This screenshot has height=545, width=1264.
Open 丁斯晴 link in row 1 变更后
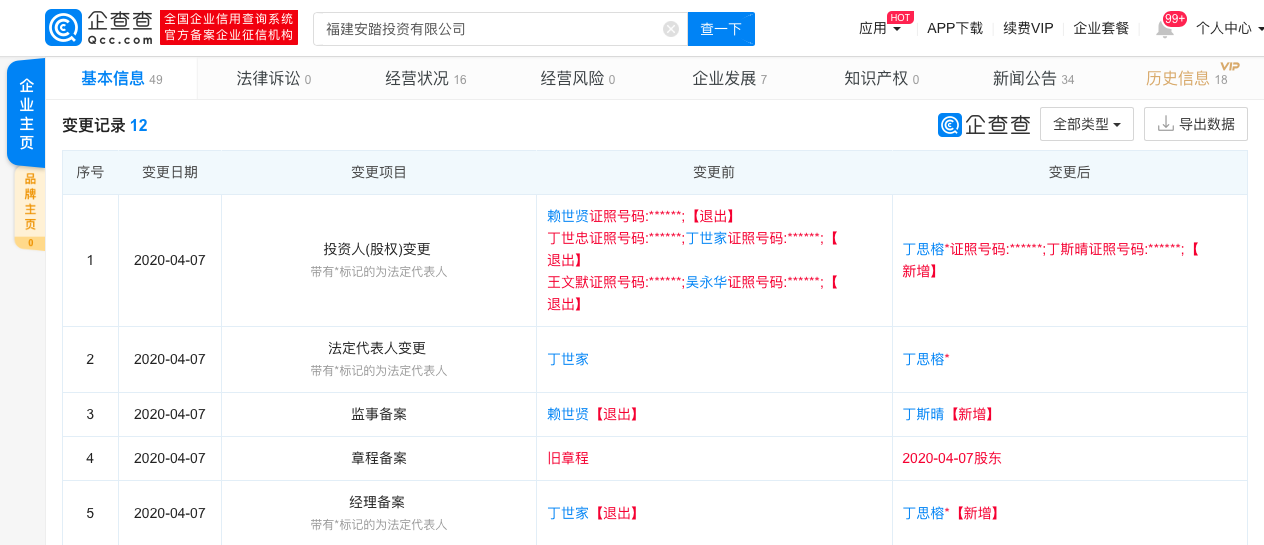(1066, 249)
